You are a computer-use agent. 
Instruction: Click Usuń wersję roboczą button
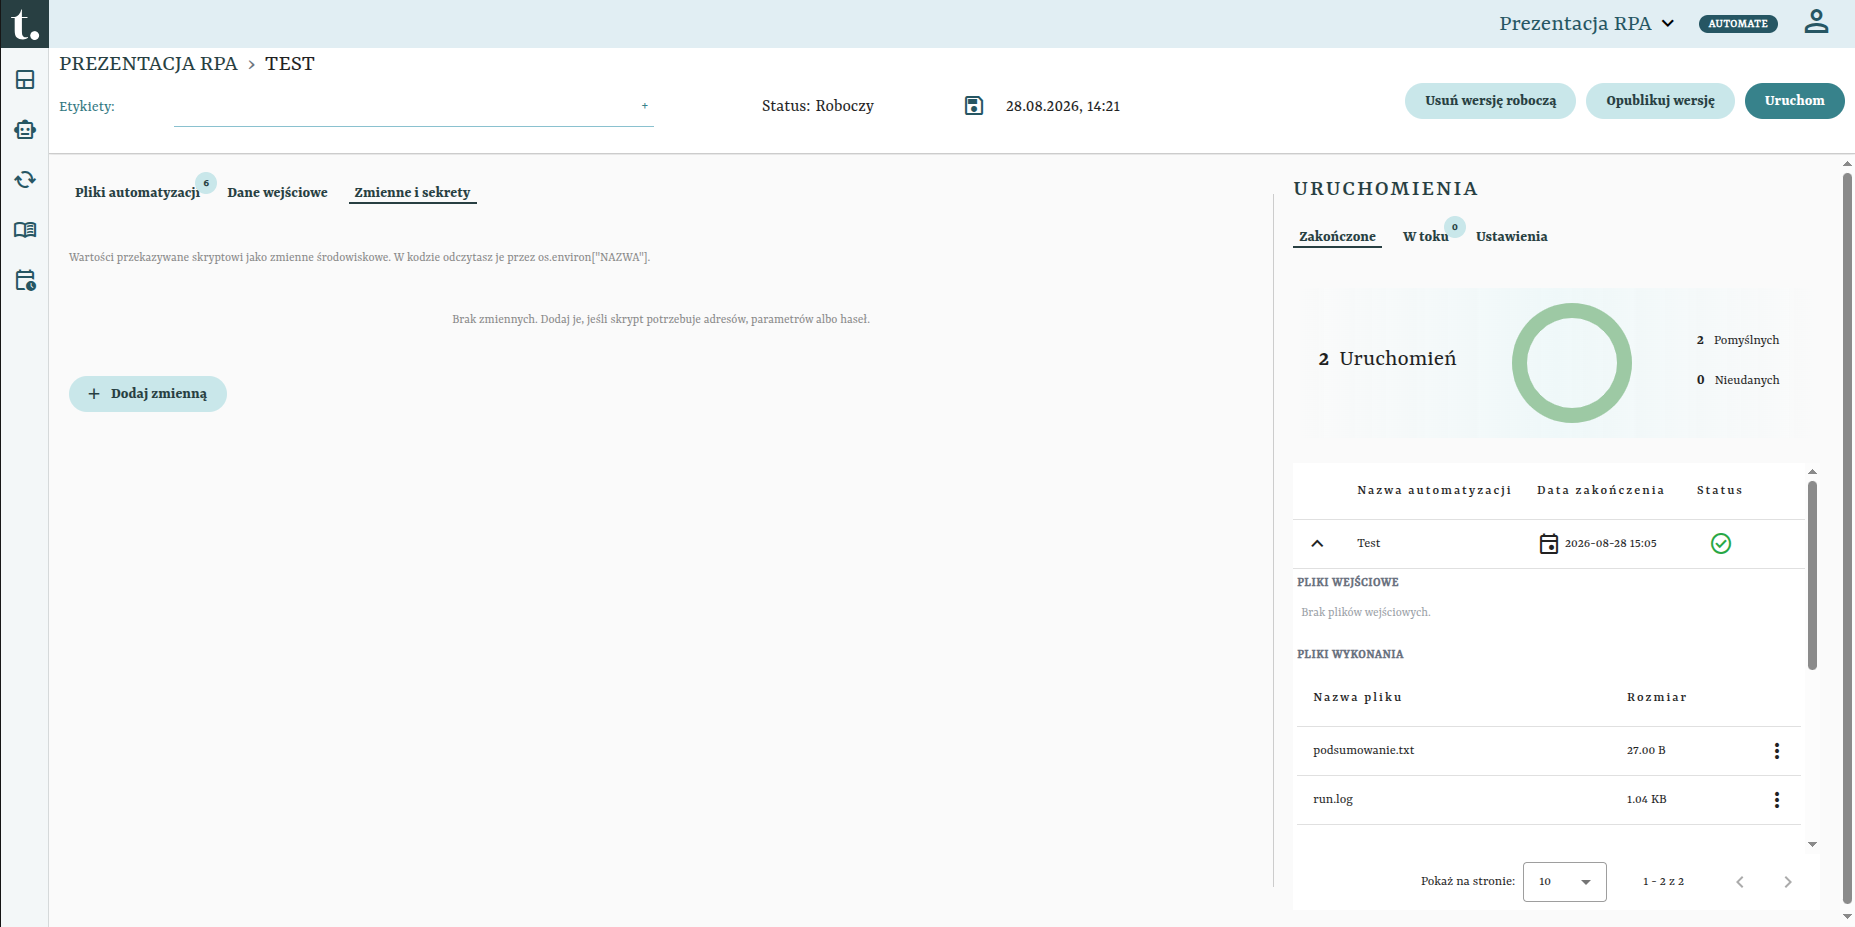click(x=1490, y=101)
